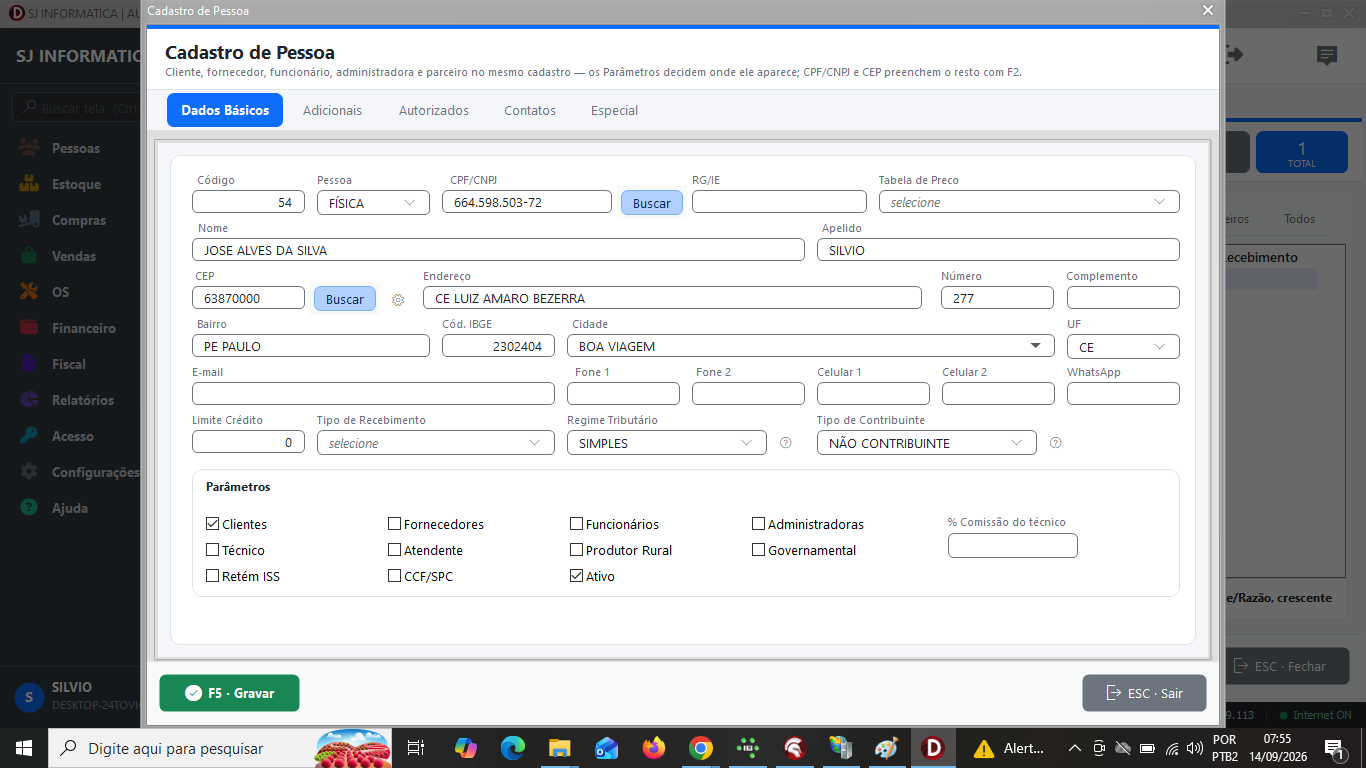Expand the UF dropdown showing CE
The height and width of the screenshot is (768, 1366).
tap(1123, 346)
